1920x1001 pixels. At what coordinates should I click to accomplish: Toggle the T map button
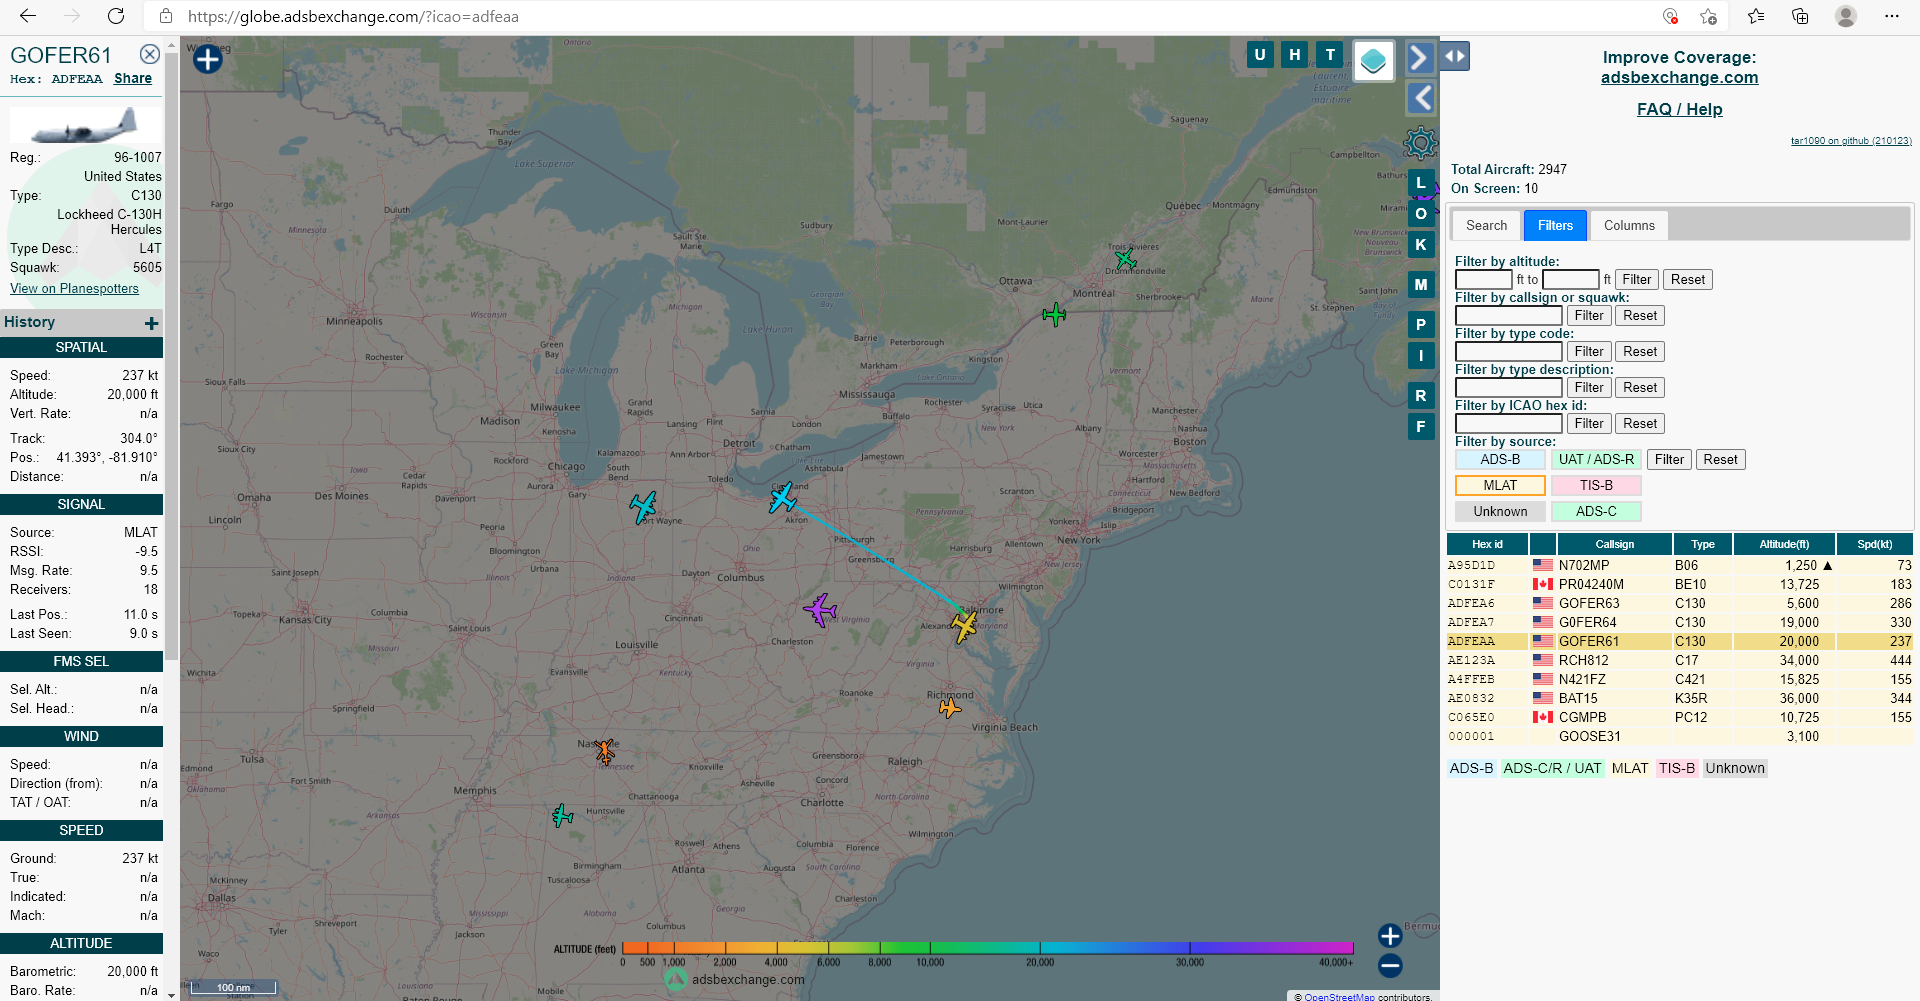point(1330,55)
